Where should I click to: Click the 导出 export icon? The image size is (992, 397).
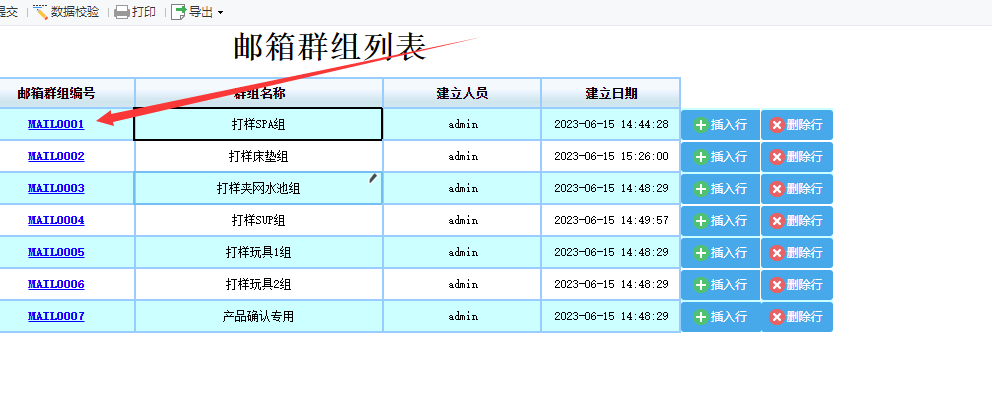pos(179,12)
